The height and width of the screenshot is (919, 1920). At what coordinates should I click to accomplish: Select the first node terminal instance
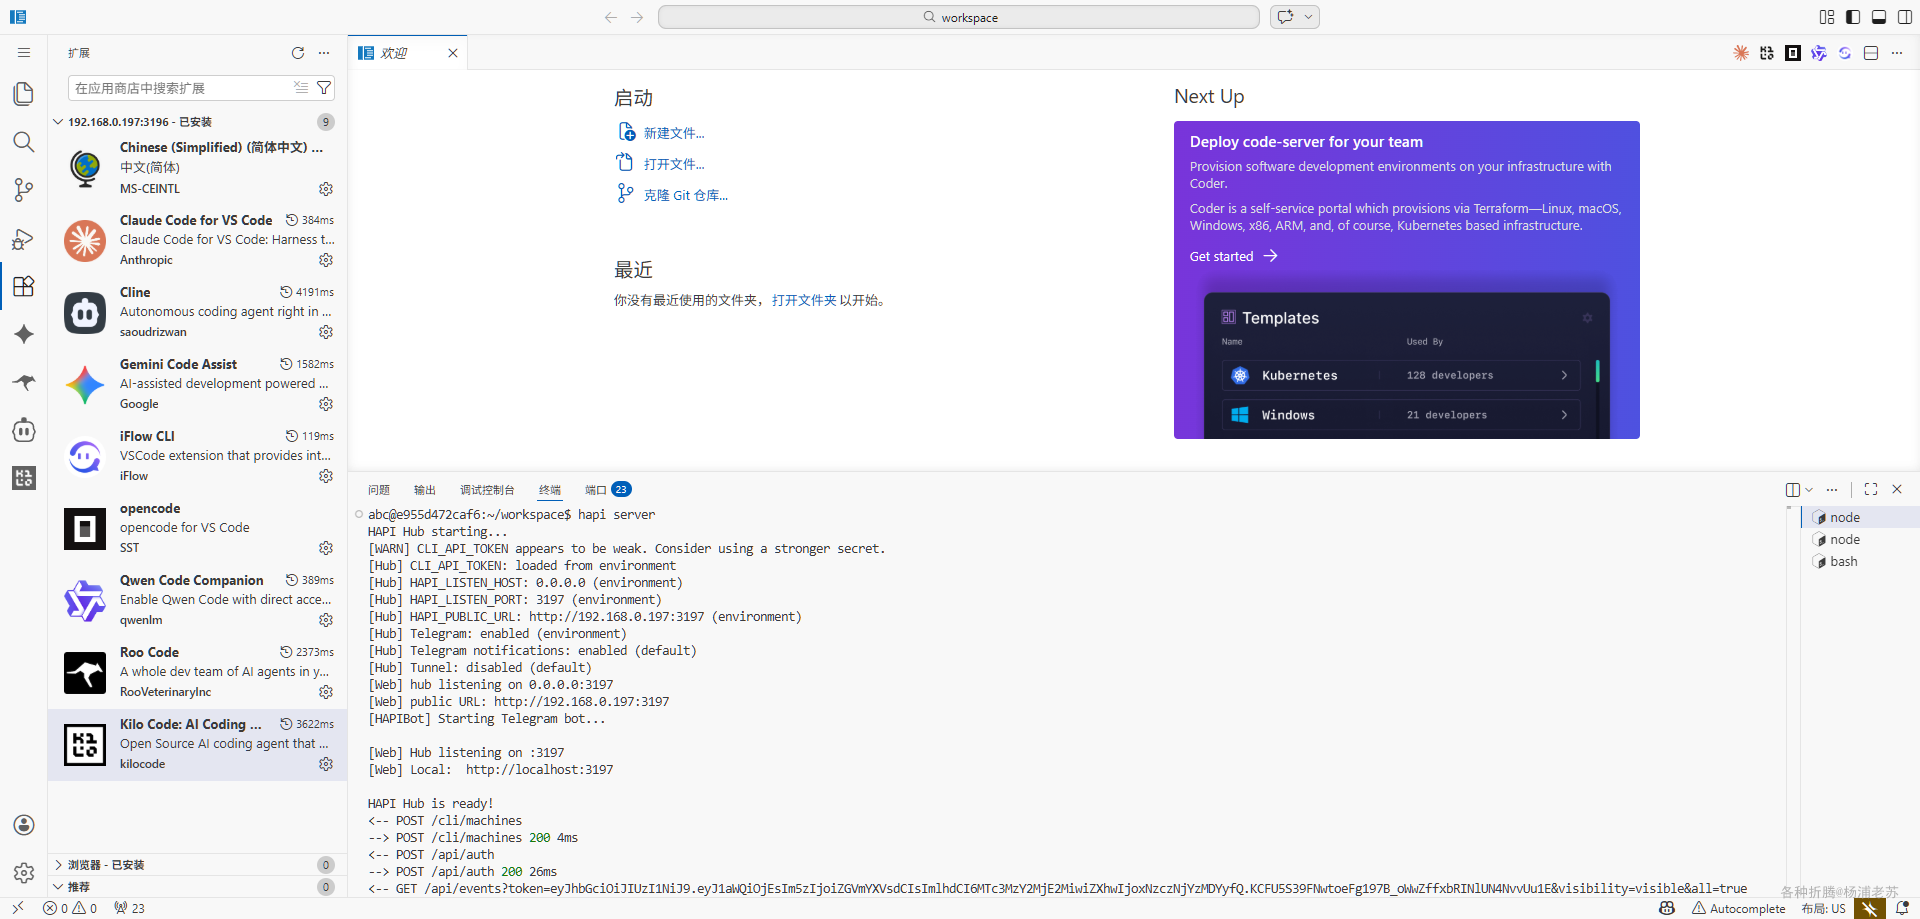1860,517
